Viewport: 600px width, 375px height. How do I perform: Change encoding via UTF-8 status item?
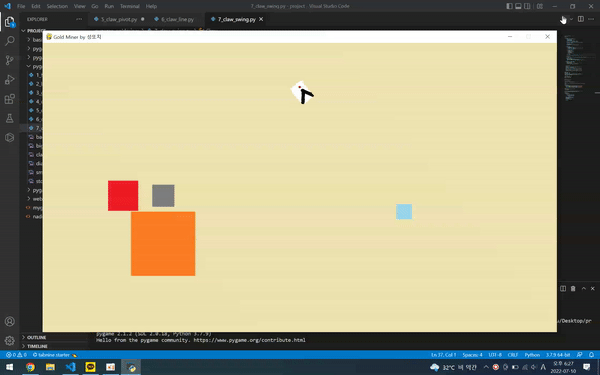[x=495, y=355]
